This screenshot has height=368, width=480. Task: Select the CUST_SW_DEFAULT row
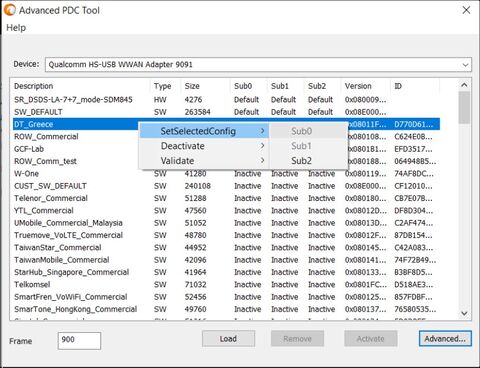coord(226,186)
